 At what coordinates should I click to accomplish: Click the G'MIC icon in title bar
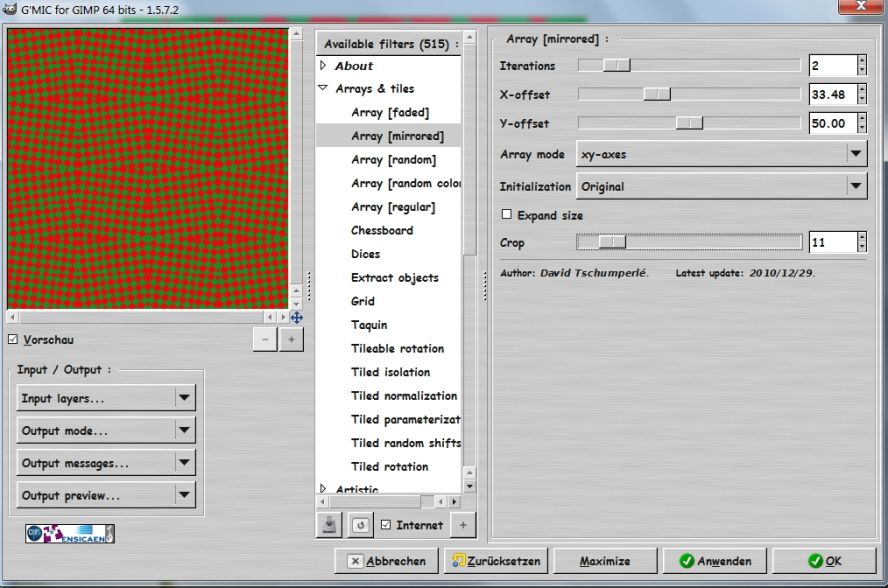point(9,7)
